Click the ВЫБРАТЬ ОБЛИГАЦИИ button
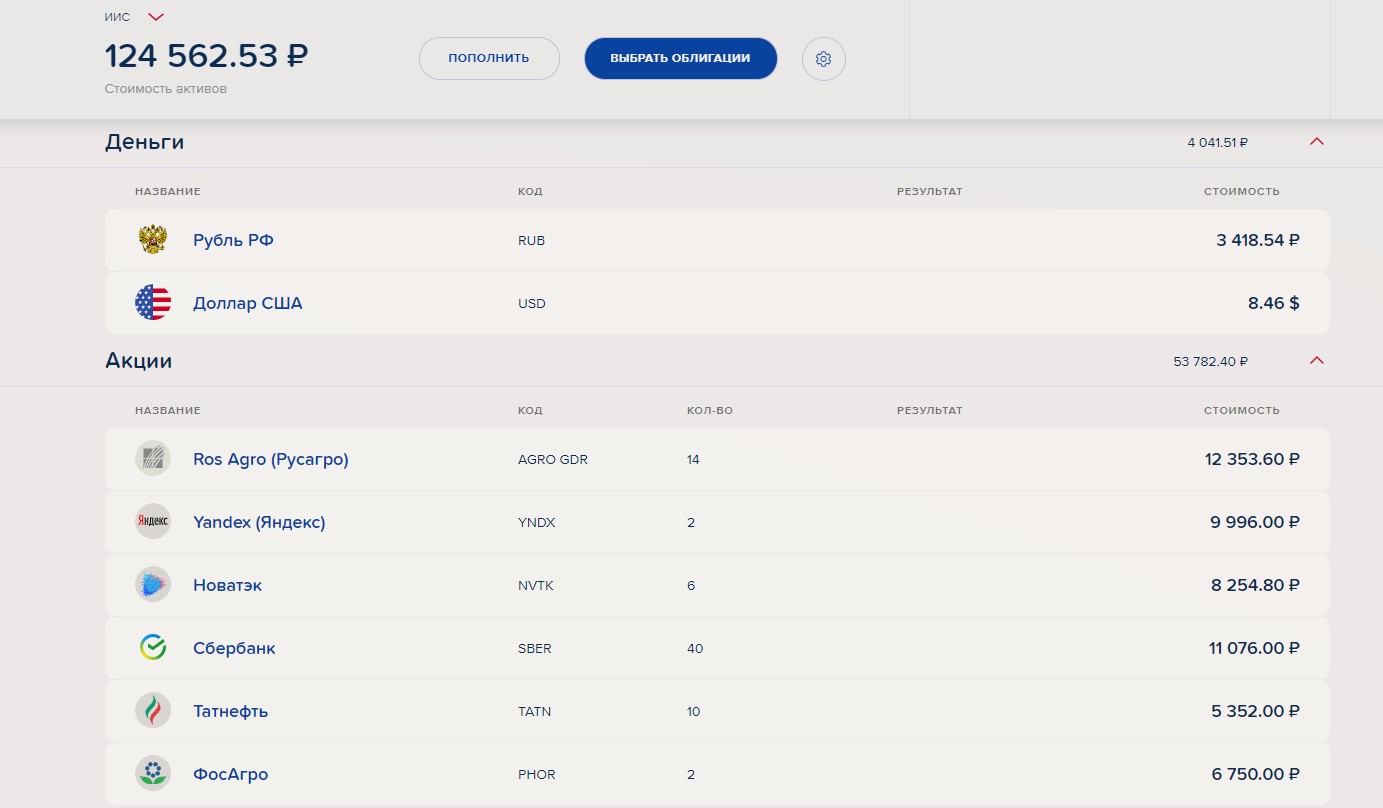 point(681,58)
